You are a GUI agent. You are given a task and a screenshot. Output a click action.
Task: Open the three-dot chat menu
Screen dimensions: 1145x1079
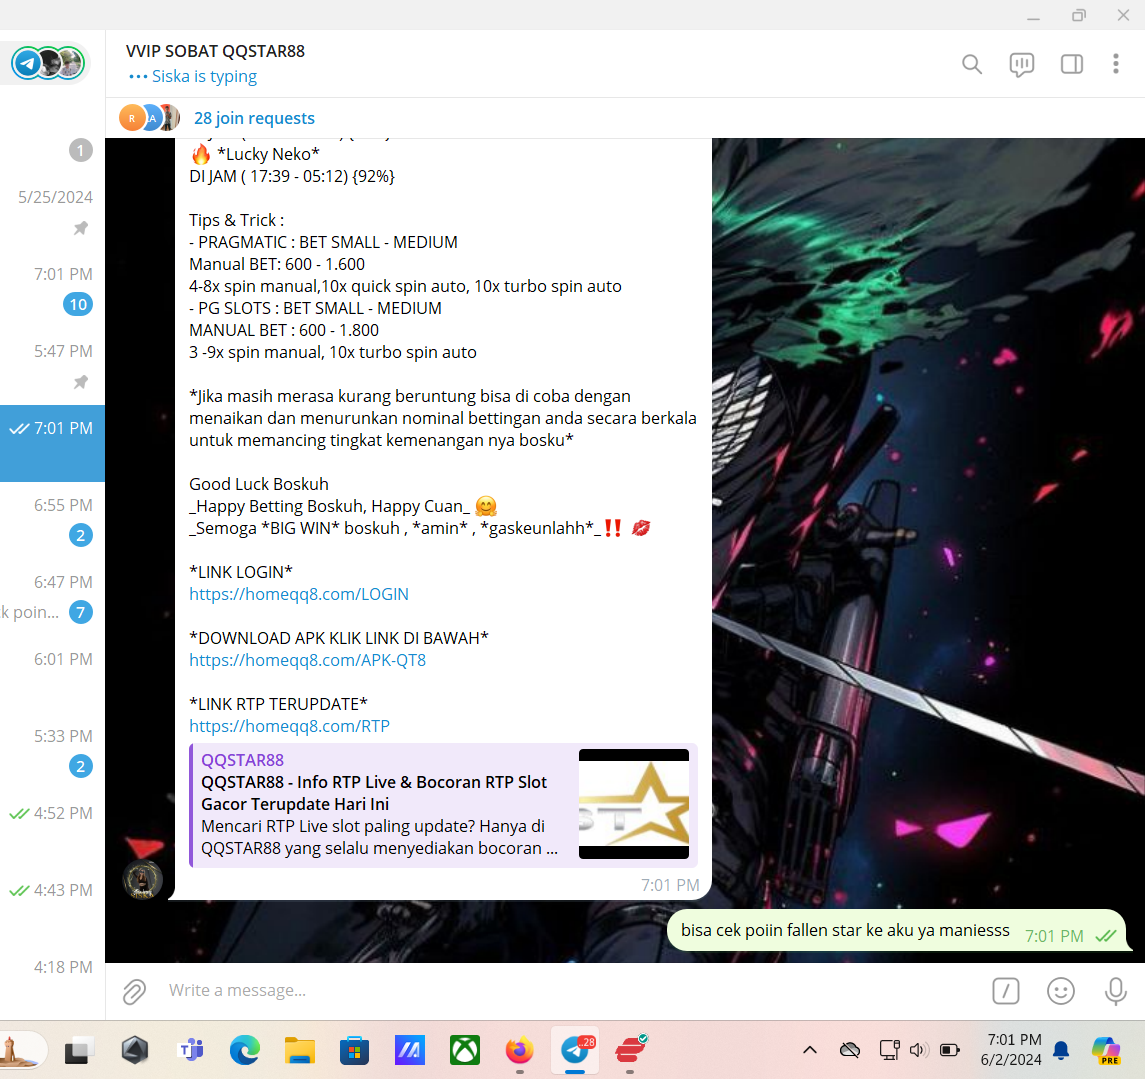point(1115,64)
